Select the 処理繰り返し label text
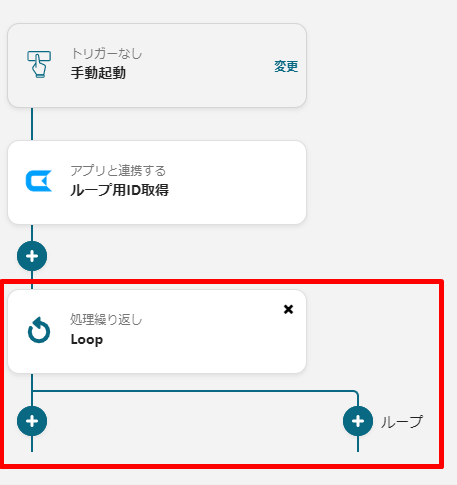Image resolution: width=457 pixels, height=485 pixels. tap(106, 319)
